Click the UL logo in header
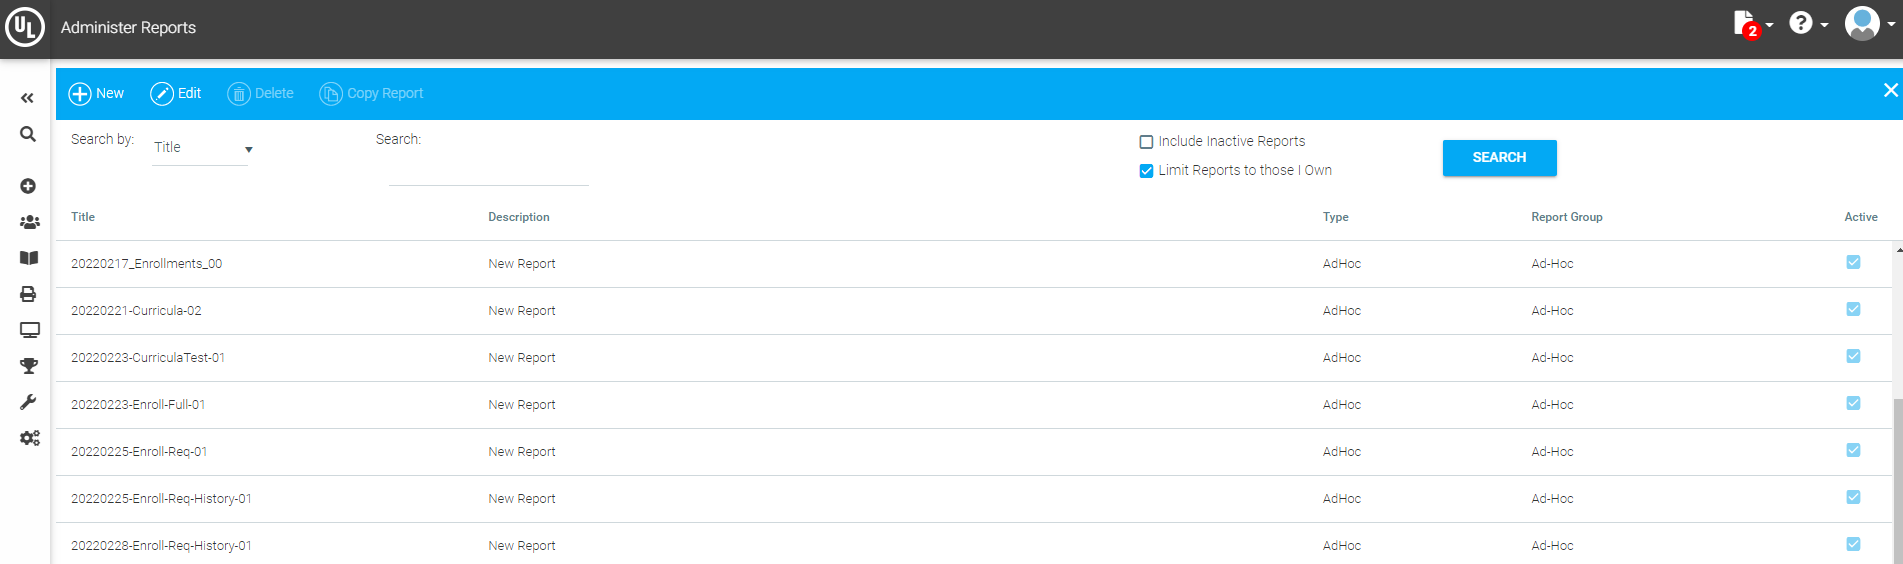 coord(25,27)
